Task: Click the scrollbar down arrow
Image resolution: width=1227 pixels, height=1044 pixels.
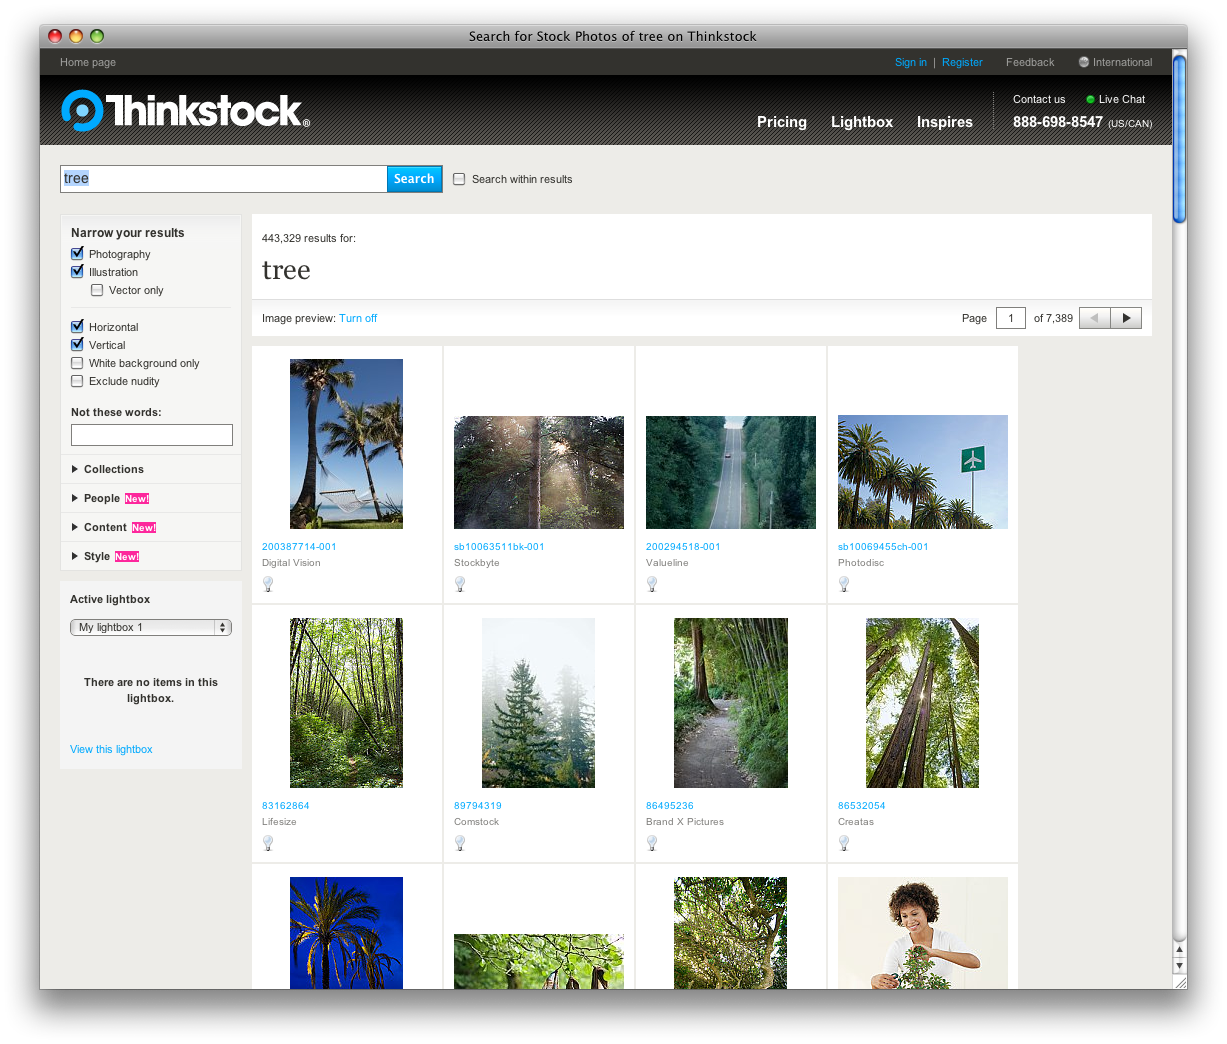Action: pyautogui.click(x=1179, y=965)
